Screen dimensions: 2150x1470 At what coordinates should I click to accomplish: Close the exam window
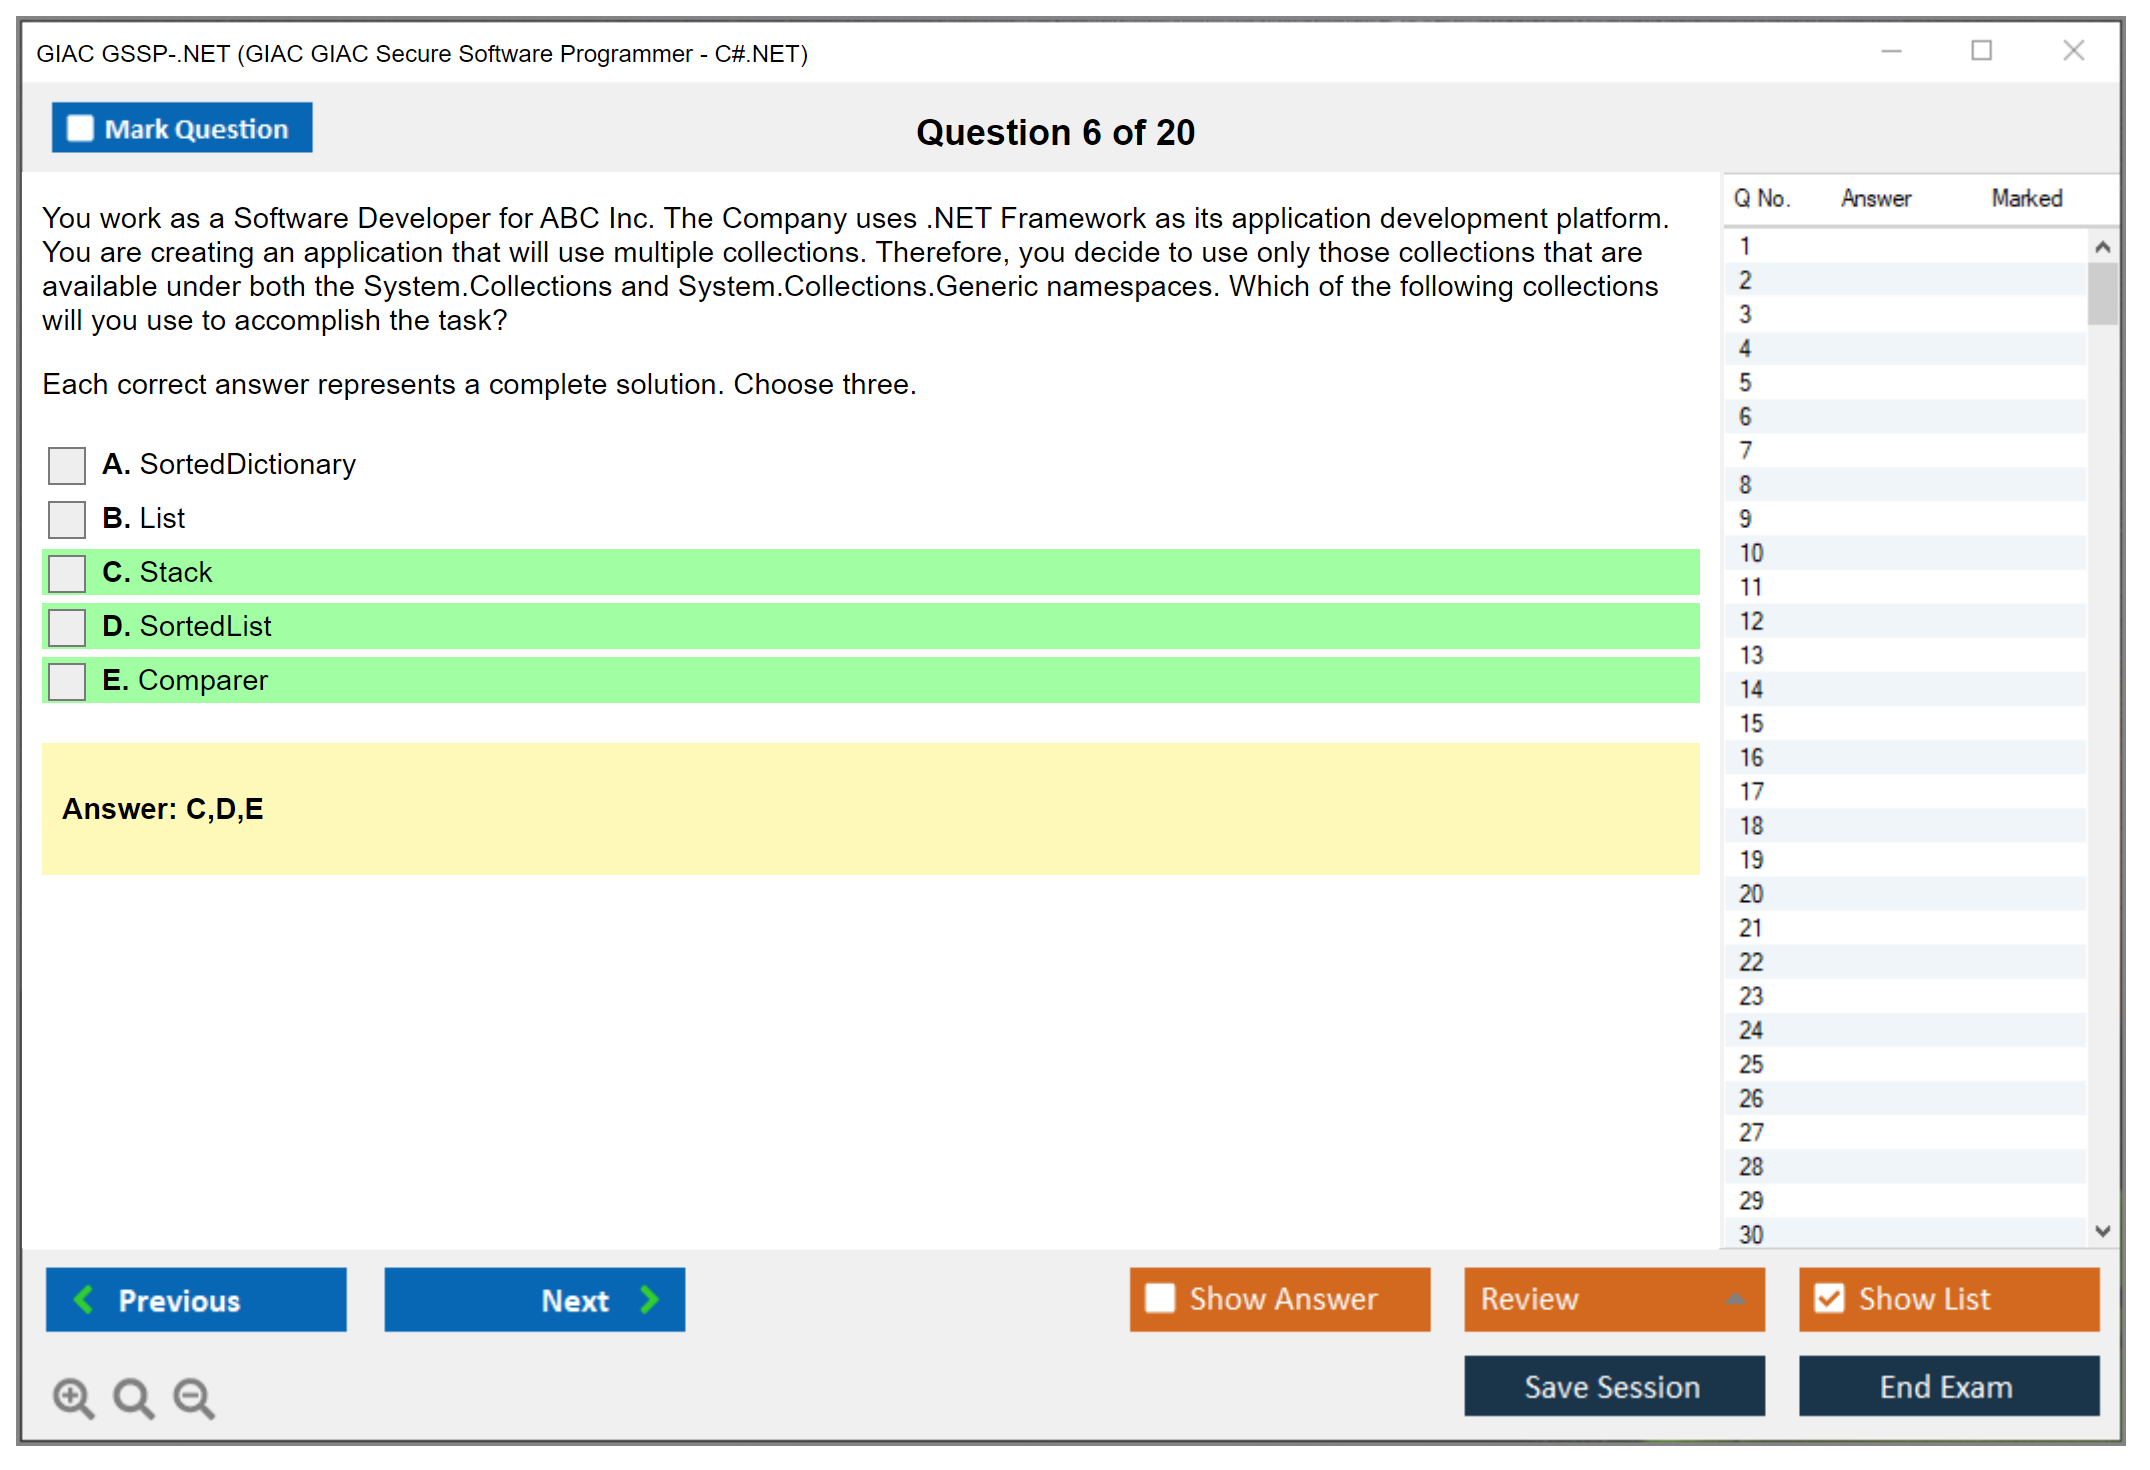click(2073, 51)
